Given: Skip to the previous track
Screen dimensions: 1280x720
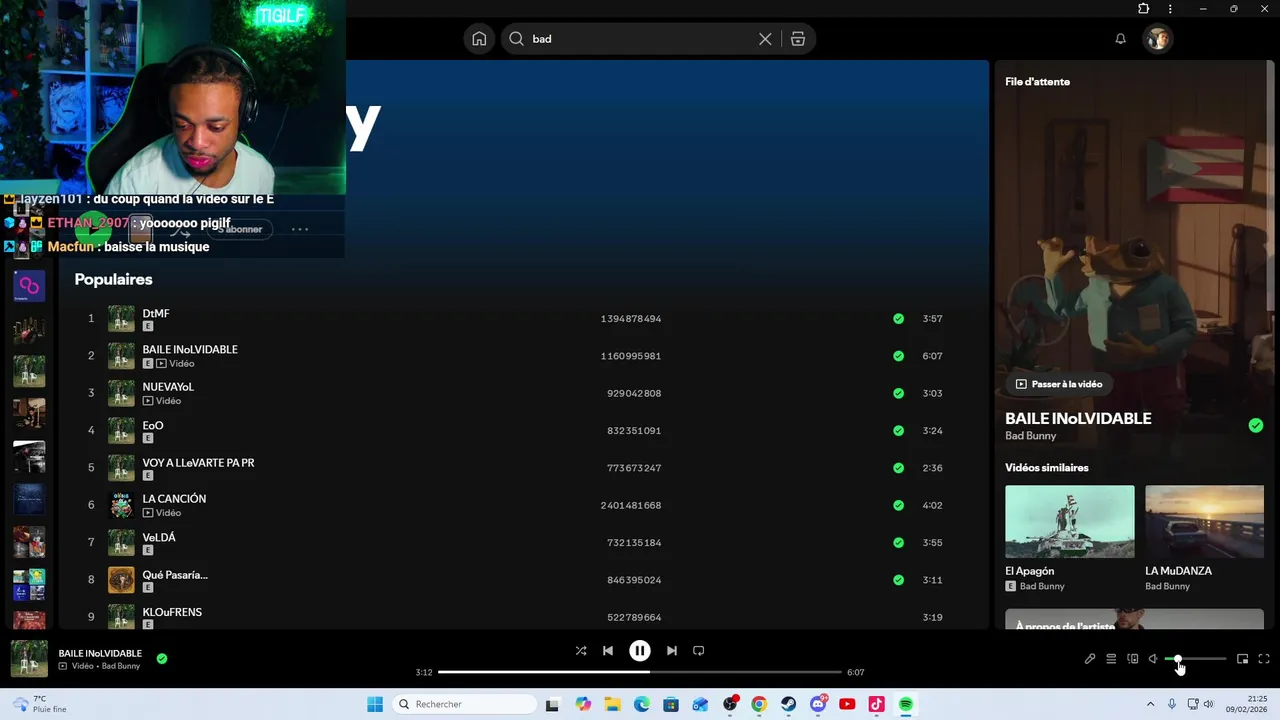Looking at the screenshot, I should (x=608, y=651).
